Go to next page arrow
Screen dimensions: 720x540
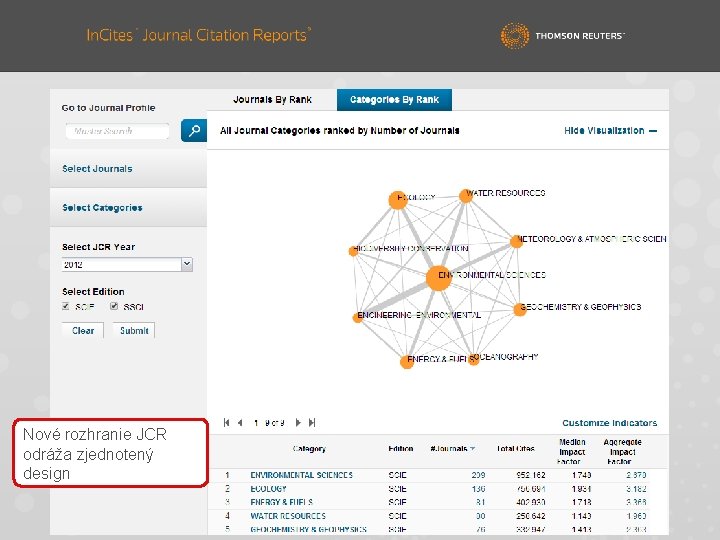298,422
